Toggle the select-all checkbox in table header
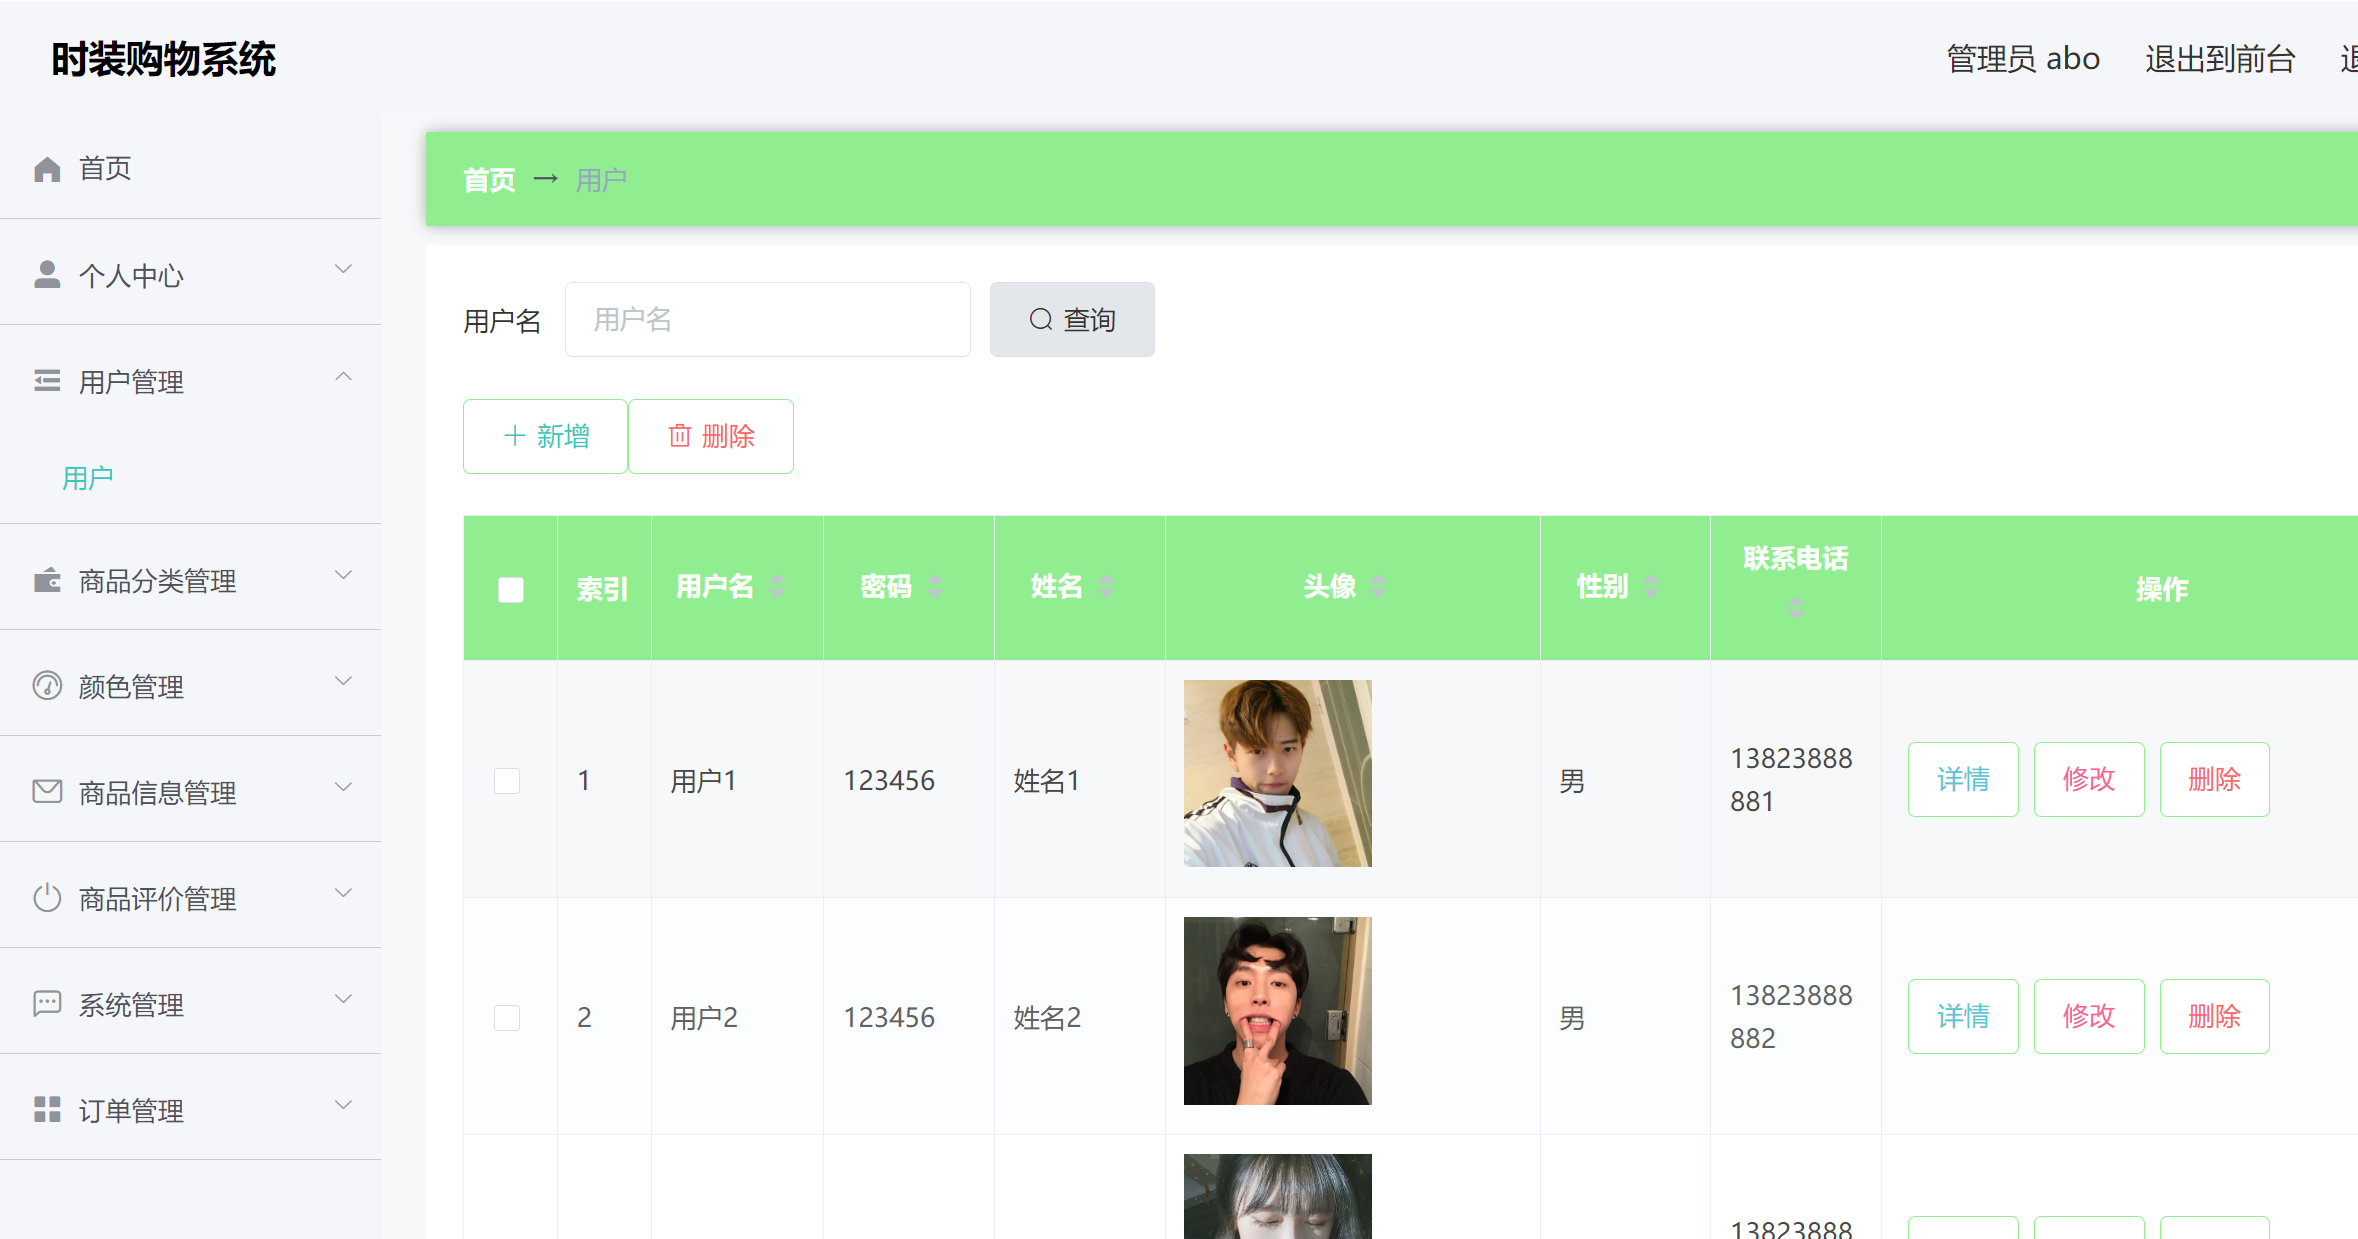2358x1239 pixels. tap(510, 589)
